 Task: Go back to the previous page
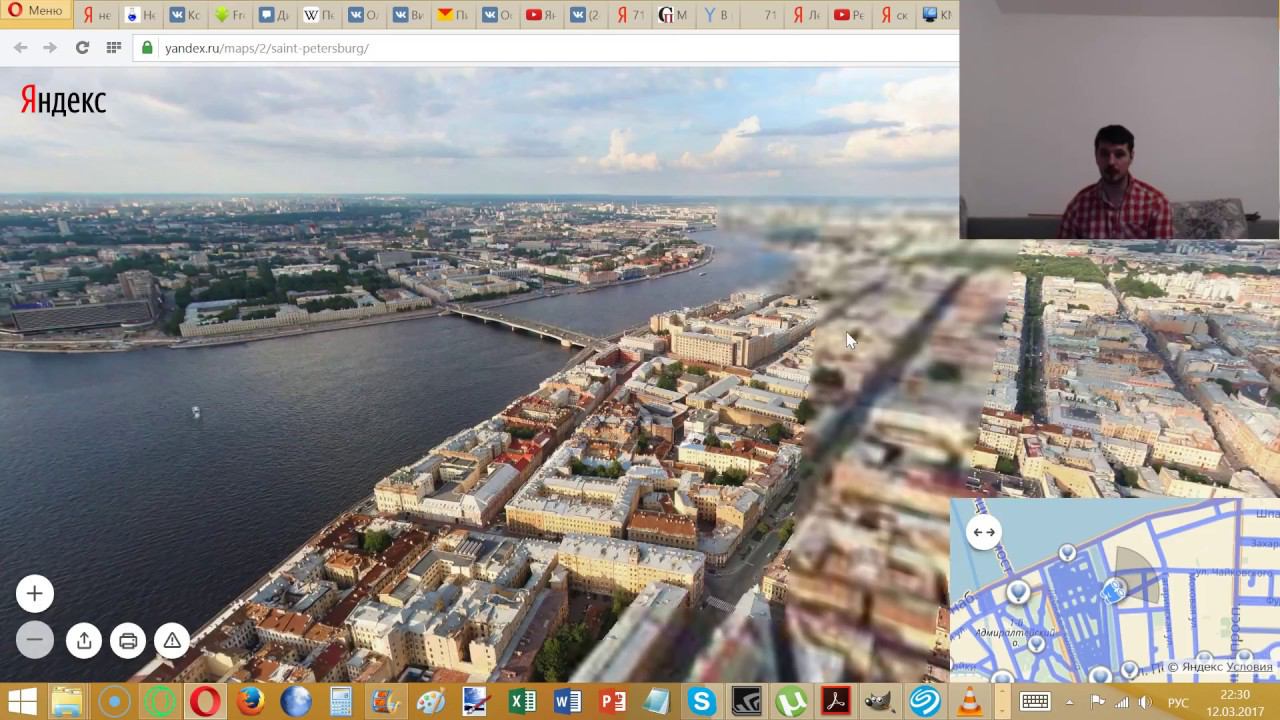21,47
